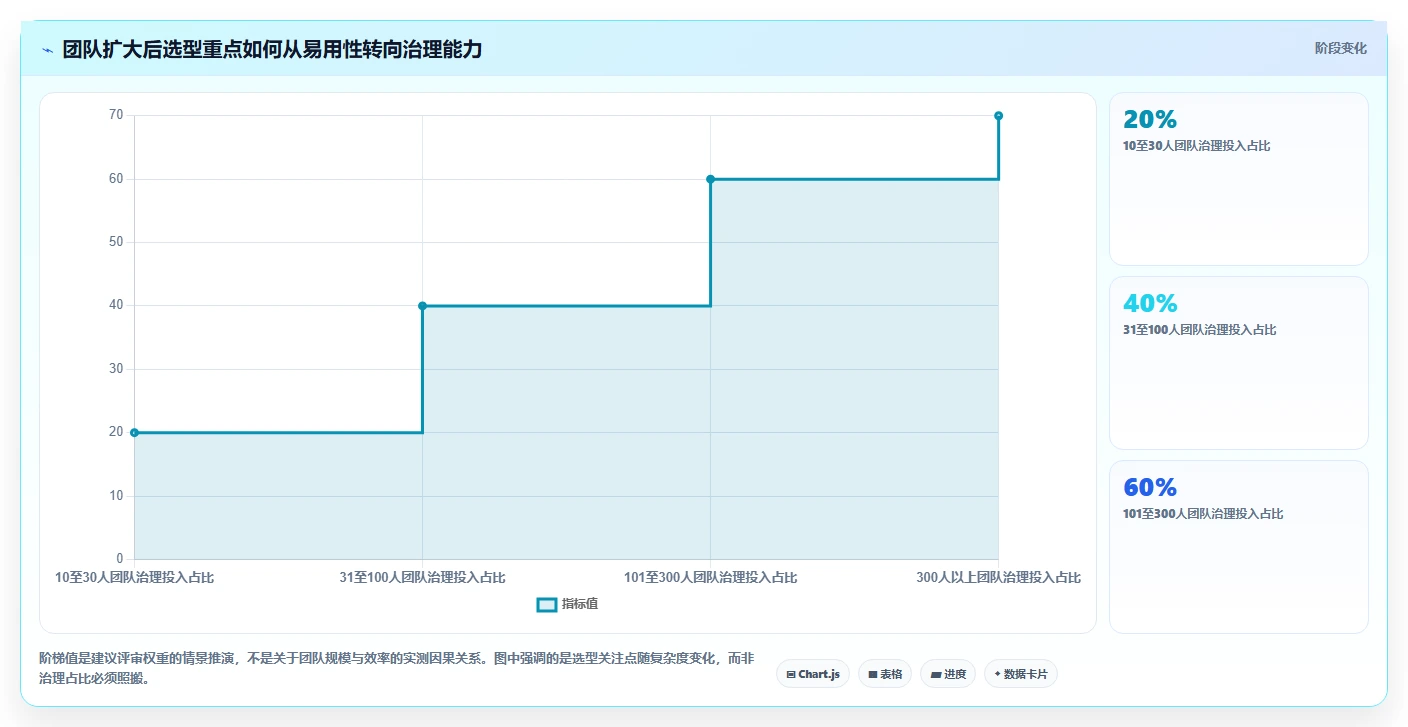Select the 进度 tag chip
This screenshot has width=1408, height=727.
pyautogui.click(x=948, y=674)
